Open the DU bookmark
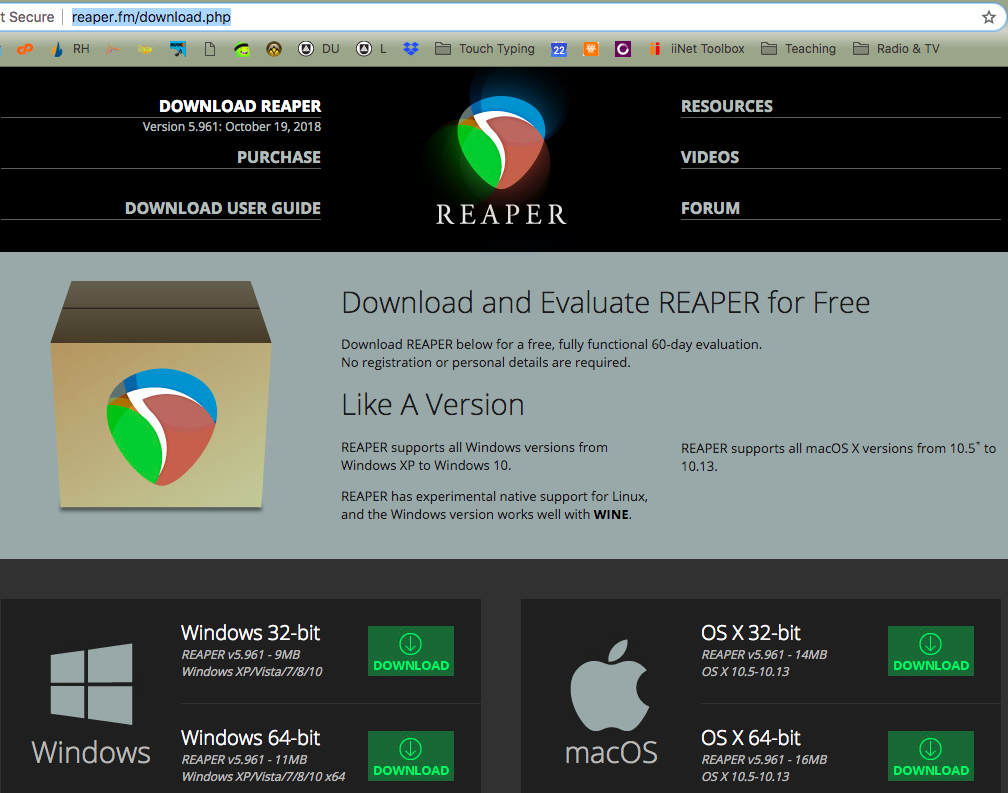This screenshot has height=793, width=1008. [x=319, y=49]
